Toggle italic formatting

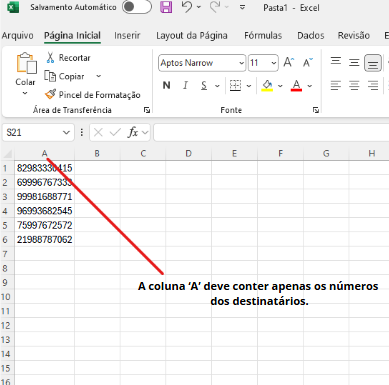(185, 86)
